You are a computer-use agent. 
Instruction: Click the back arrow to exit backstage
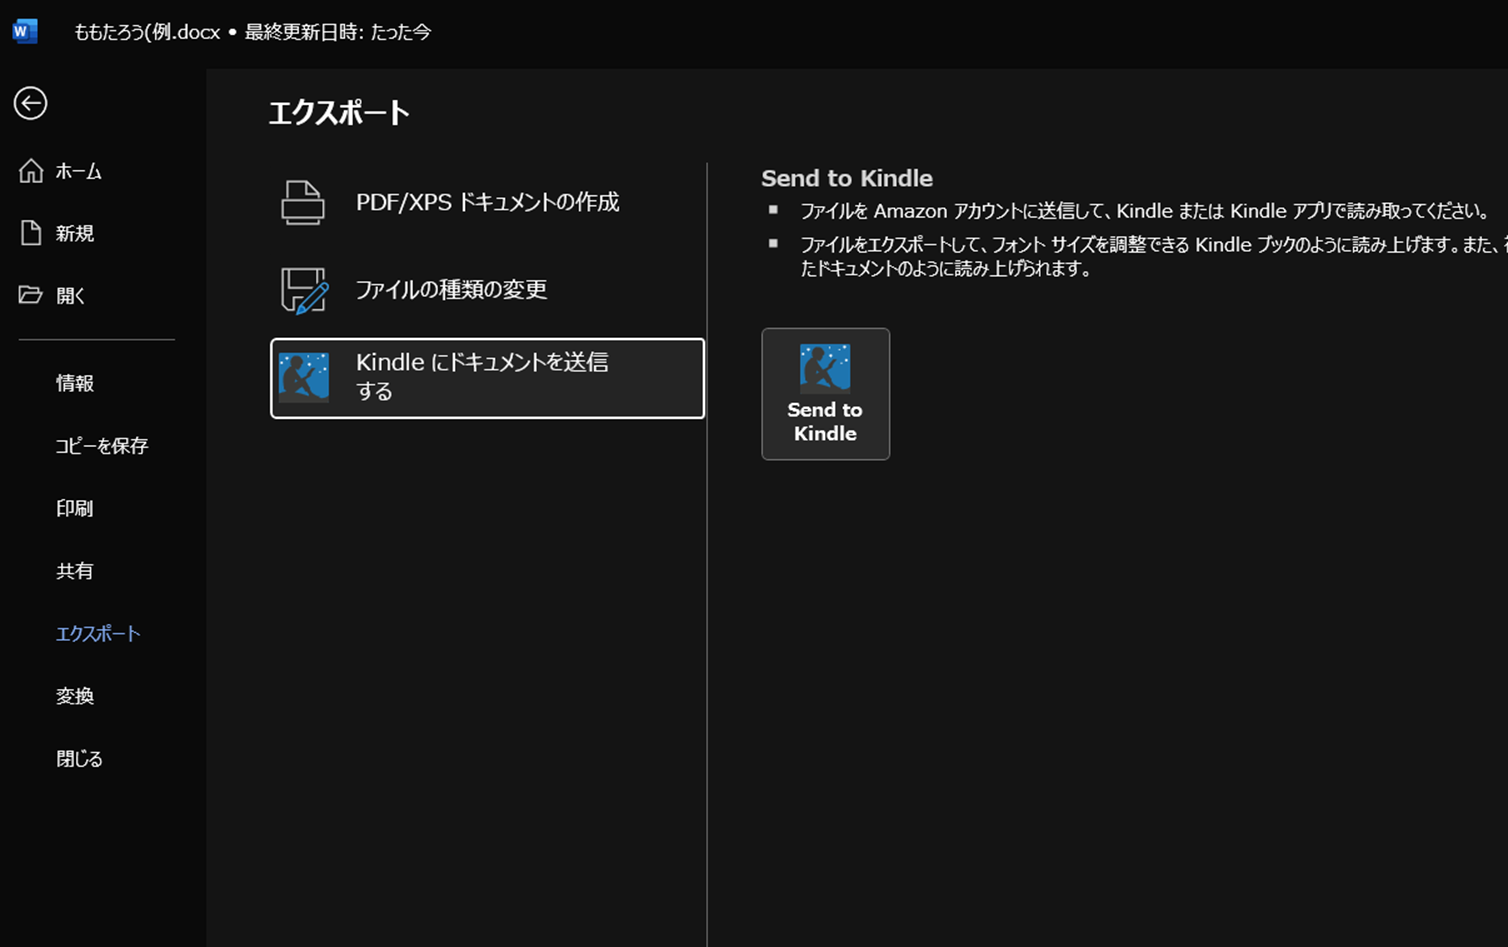click(30, 103)
